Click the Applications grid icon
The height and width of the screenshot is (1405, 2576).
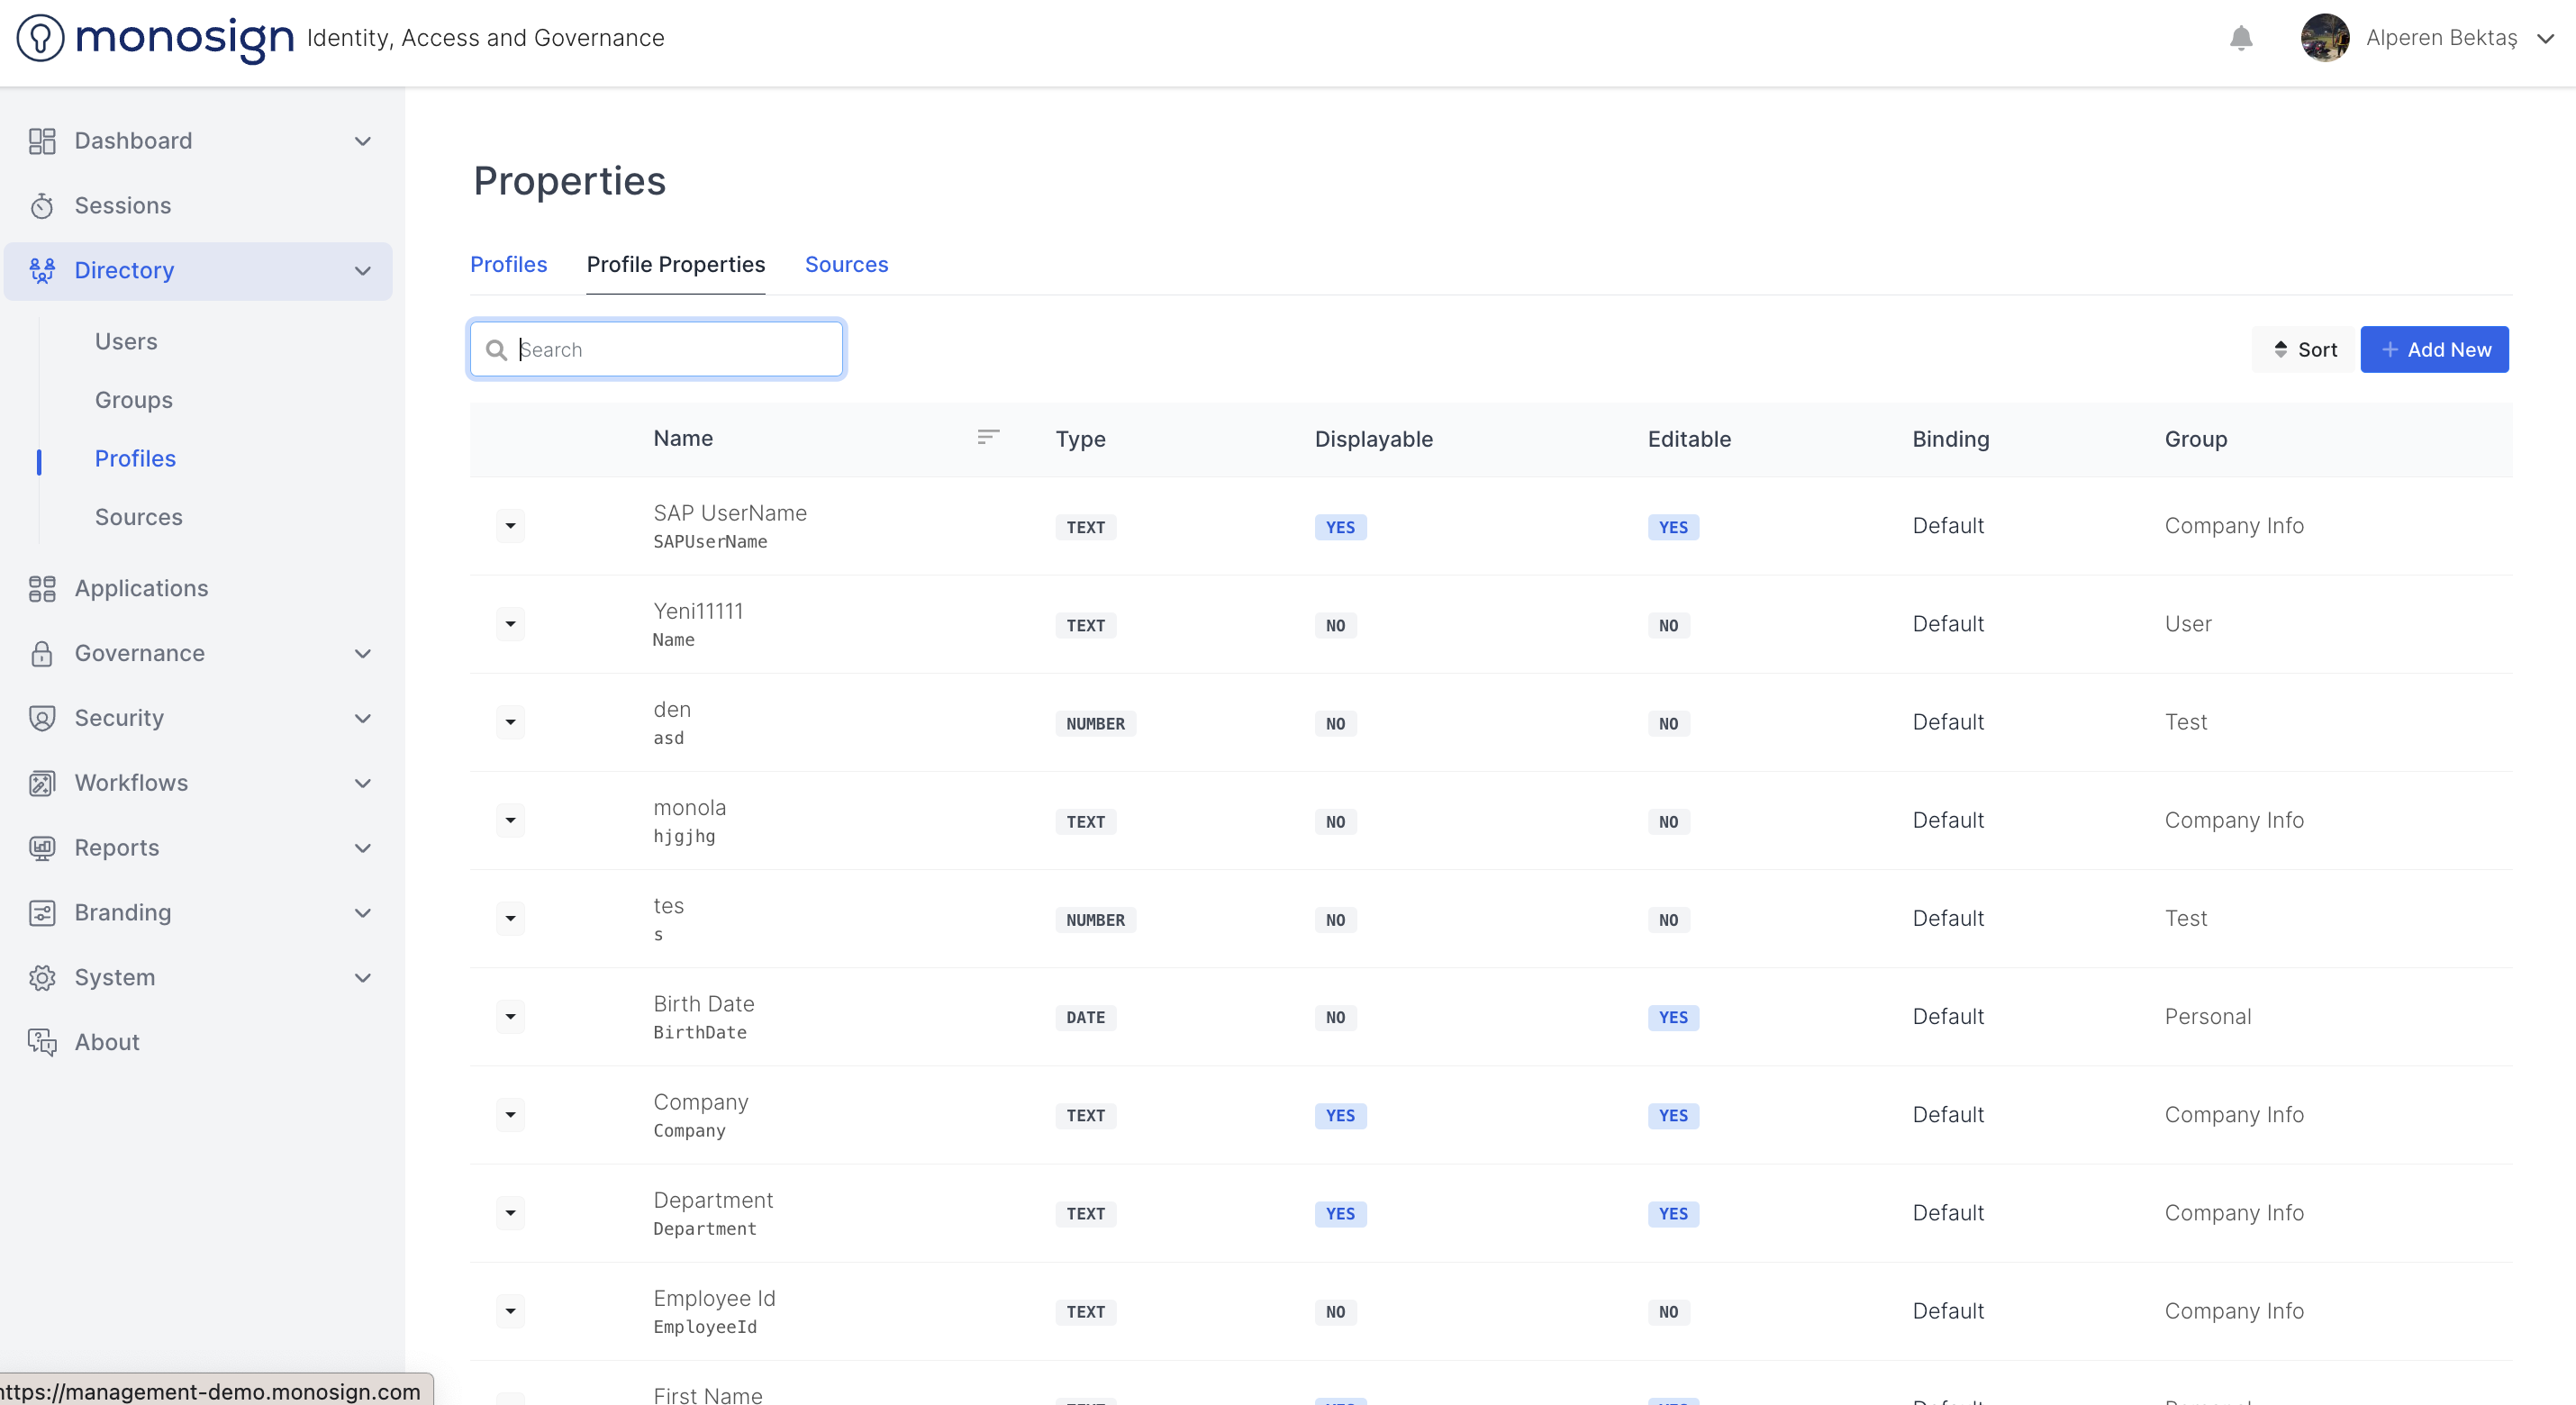pyautogui.click(x=41, y=589)
